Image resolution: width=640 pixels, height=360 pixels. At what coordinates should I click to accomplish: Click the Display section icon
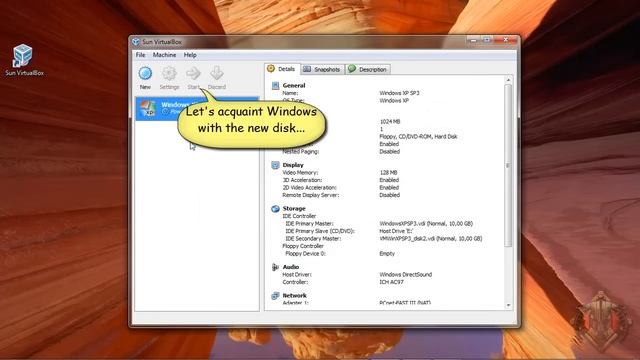click(275, 165)
